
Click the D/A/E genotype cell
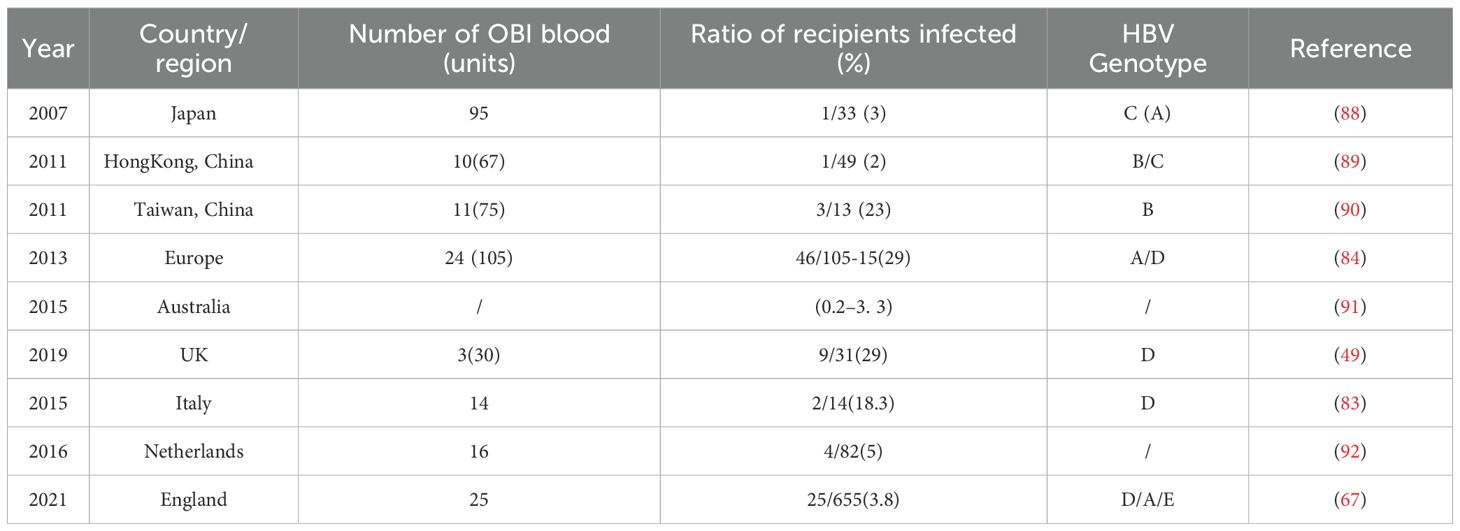click(1147, 499)
